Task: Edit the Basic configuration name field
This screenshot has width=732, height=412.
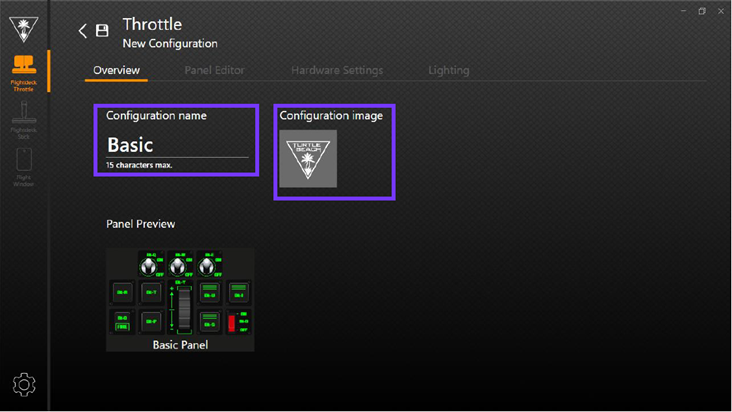Action: (x=177, y=145)
